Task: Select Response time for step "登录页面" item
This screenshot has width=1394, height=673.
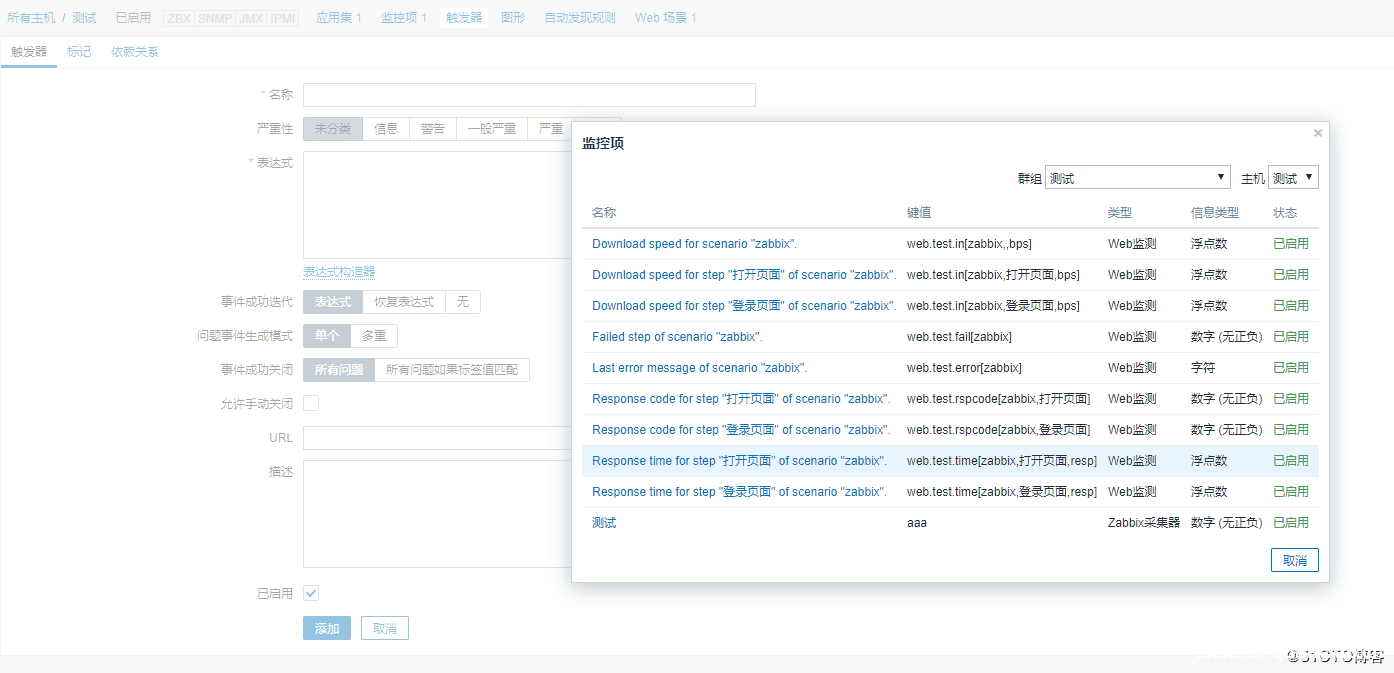Action: pos(739,491)
